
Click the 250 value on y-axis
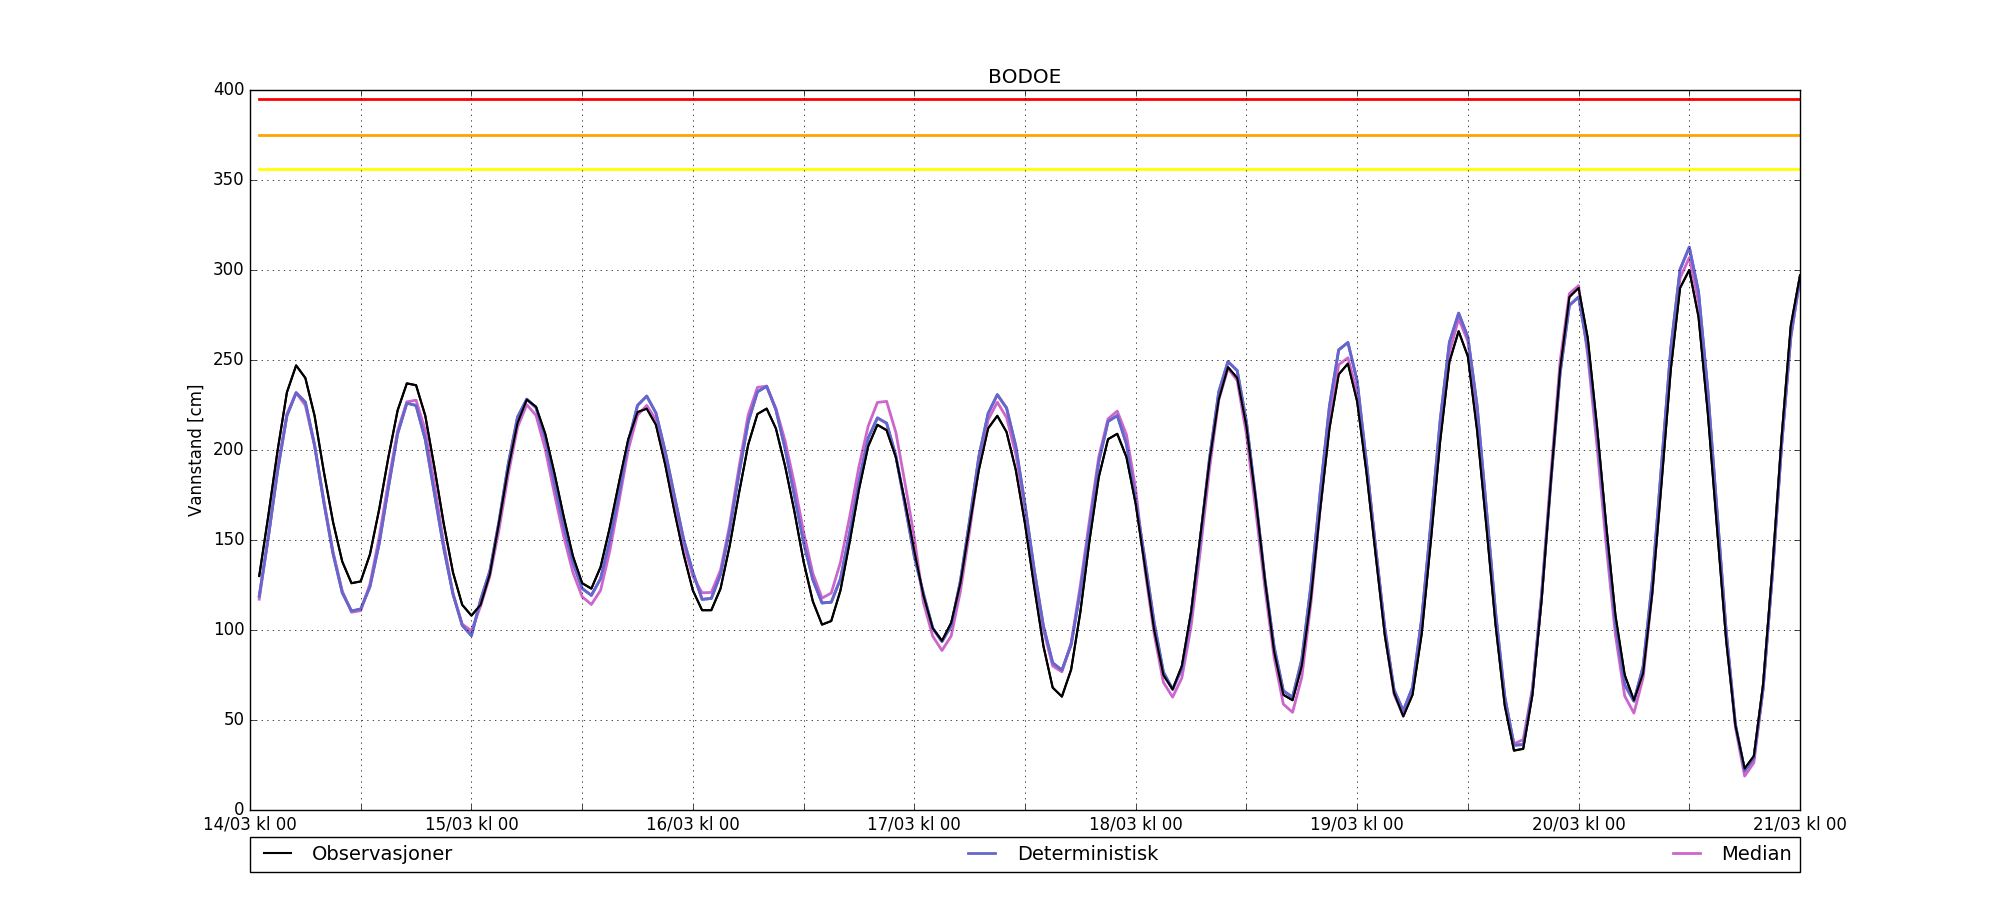click(229, 360)
